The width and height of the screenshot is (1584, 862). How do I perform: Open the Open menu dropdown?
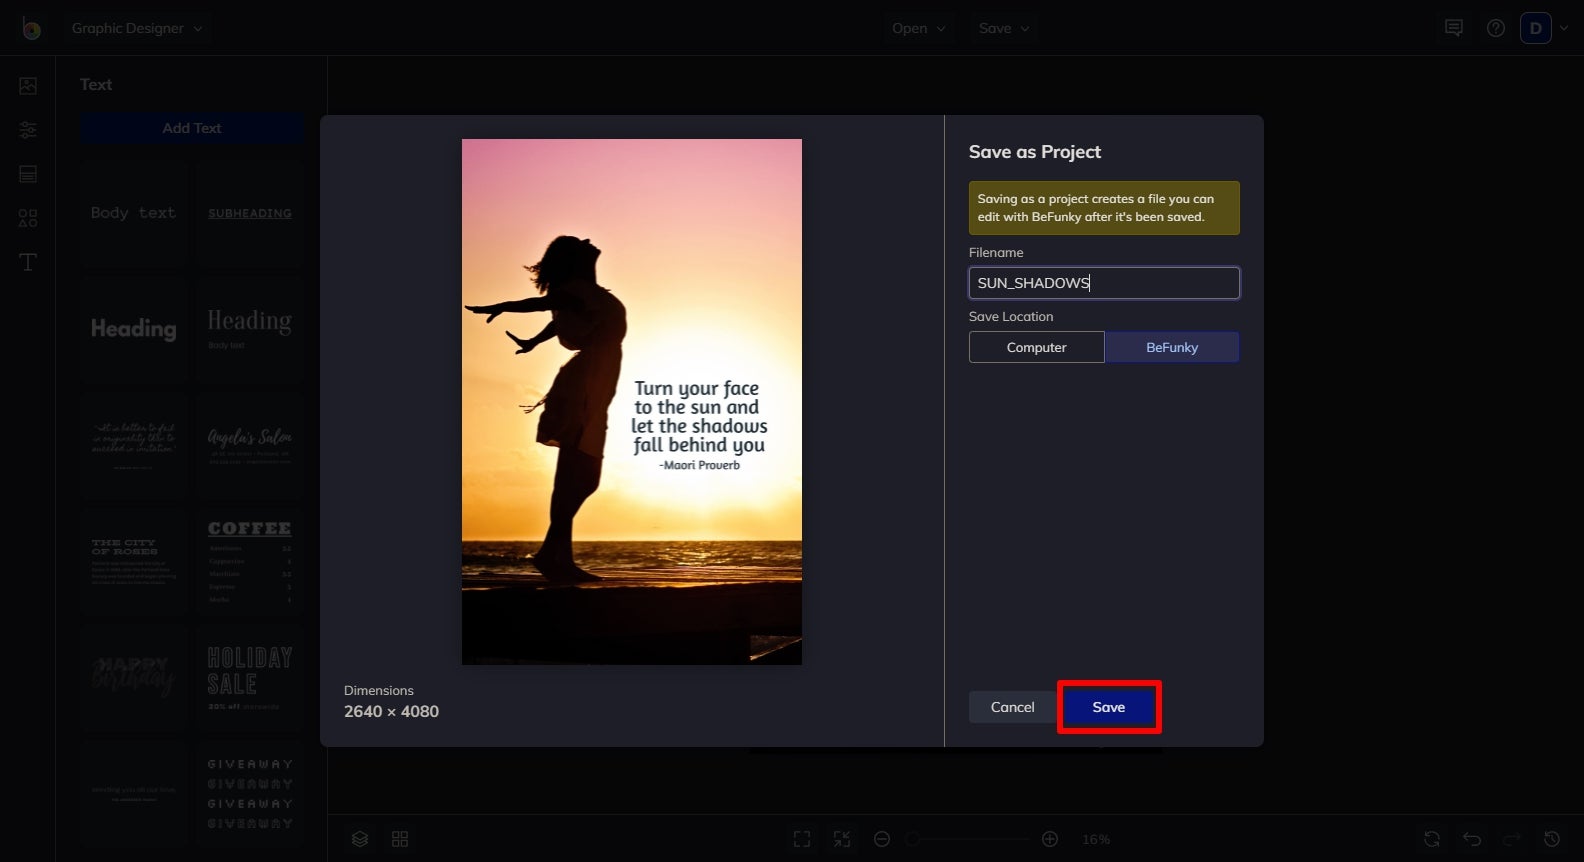pyautogui.click(x=918, y=28)
